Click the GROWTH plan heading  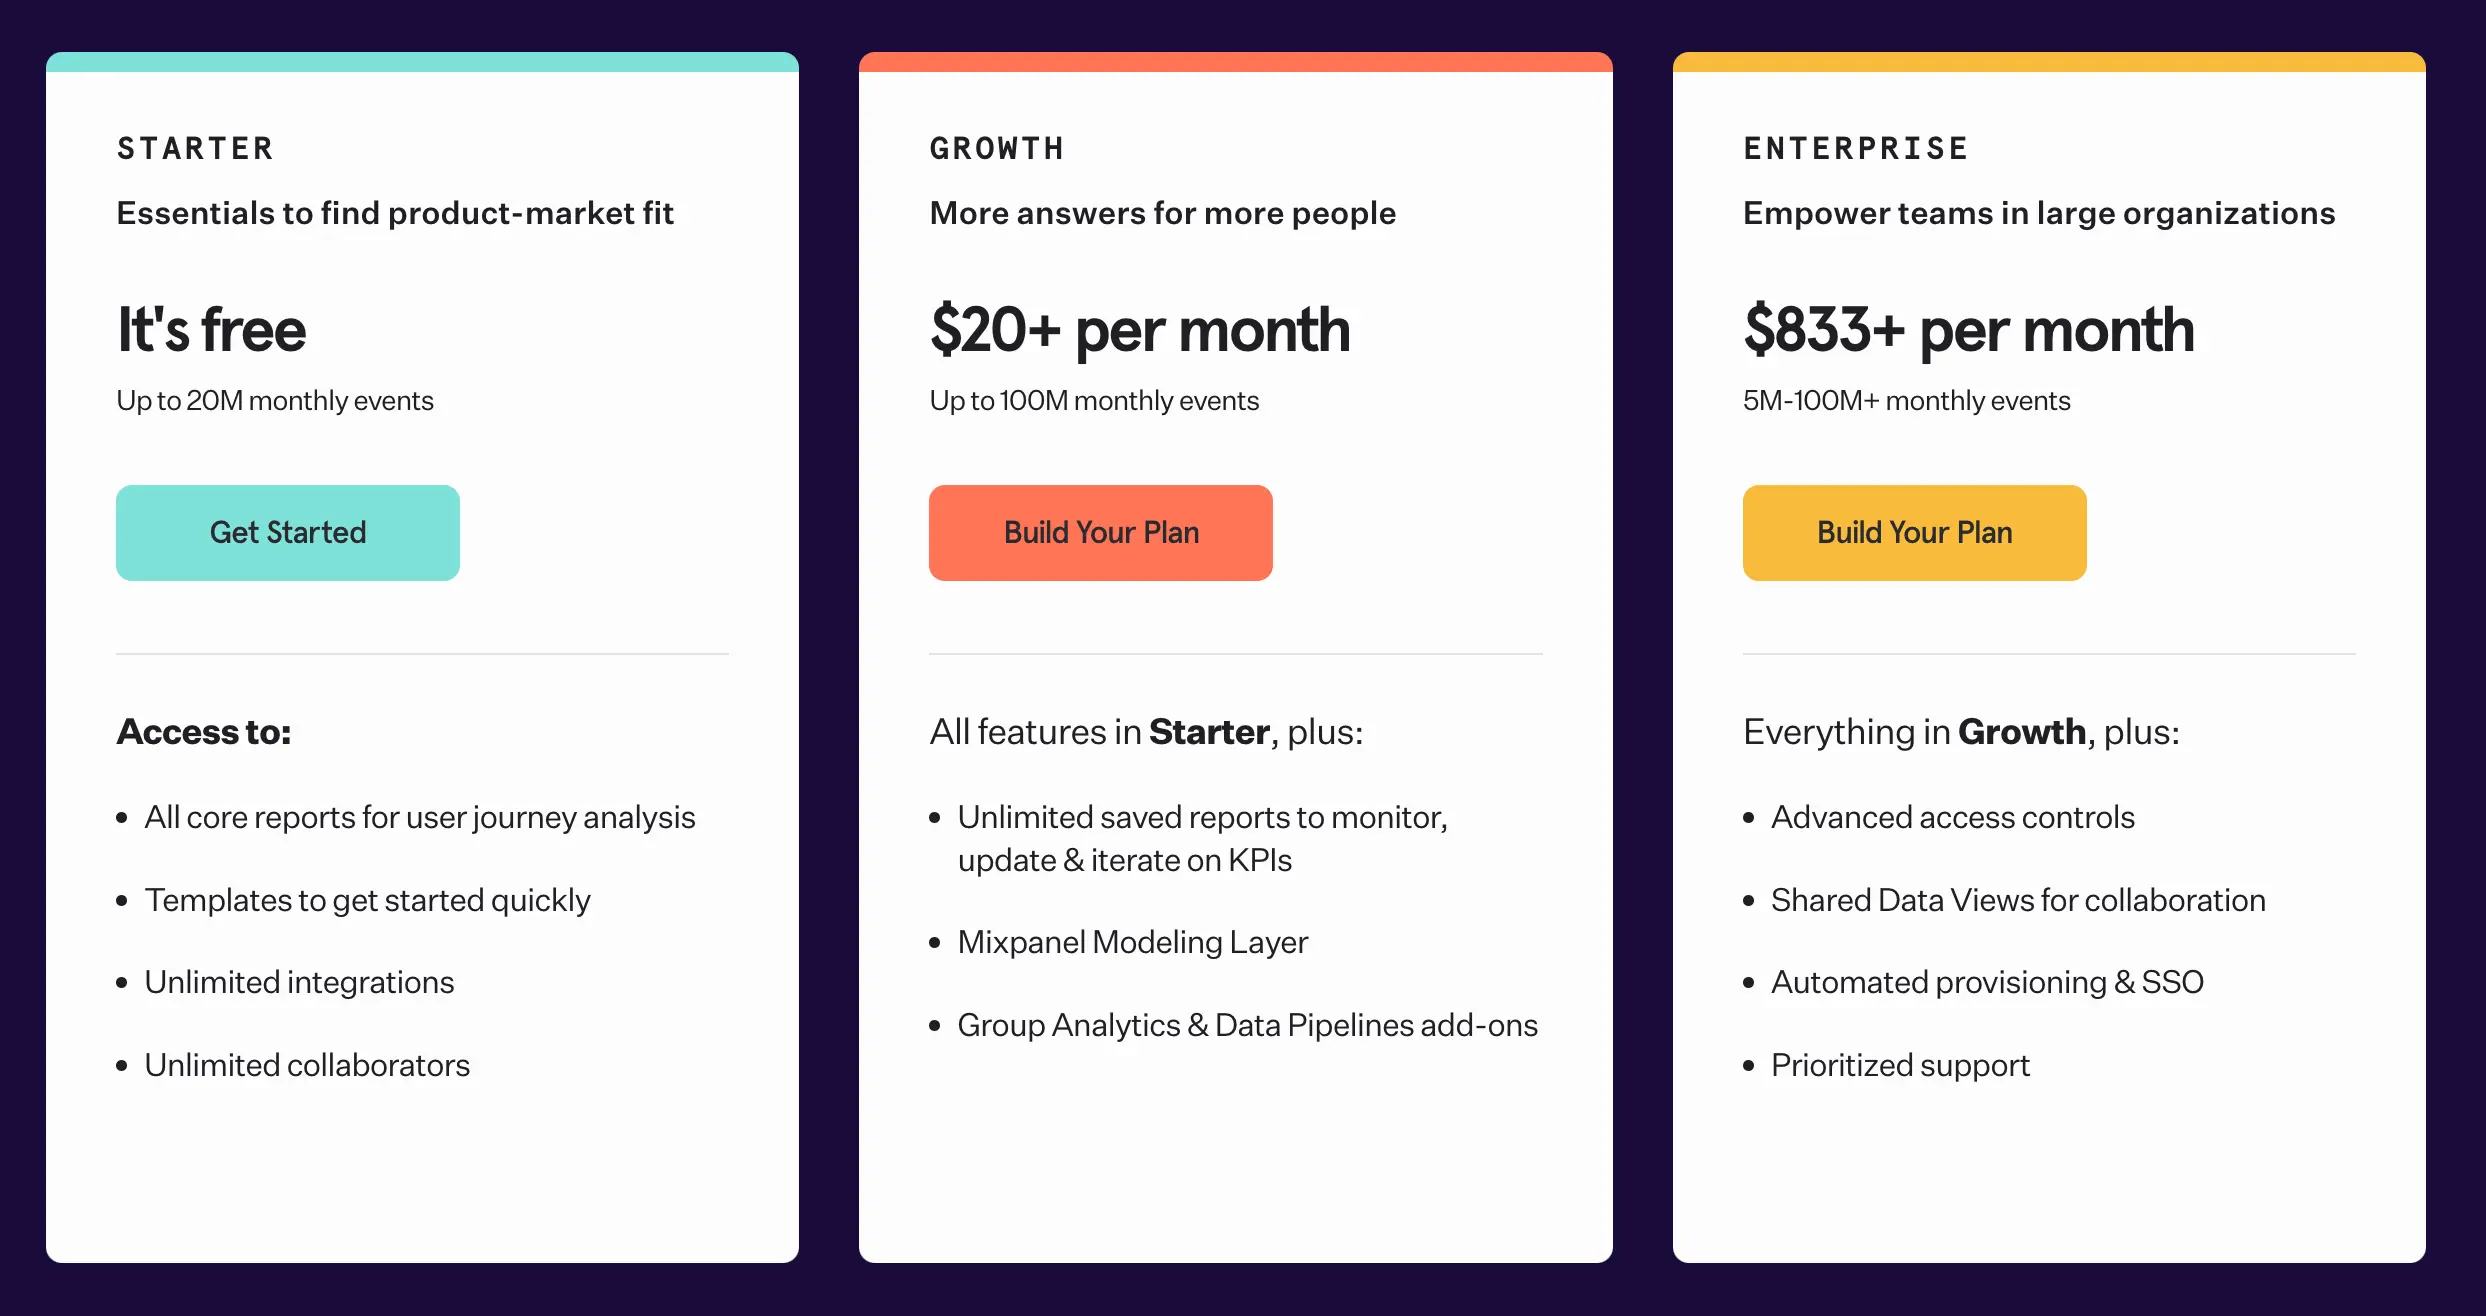997,149
